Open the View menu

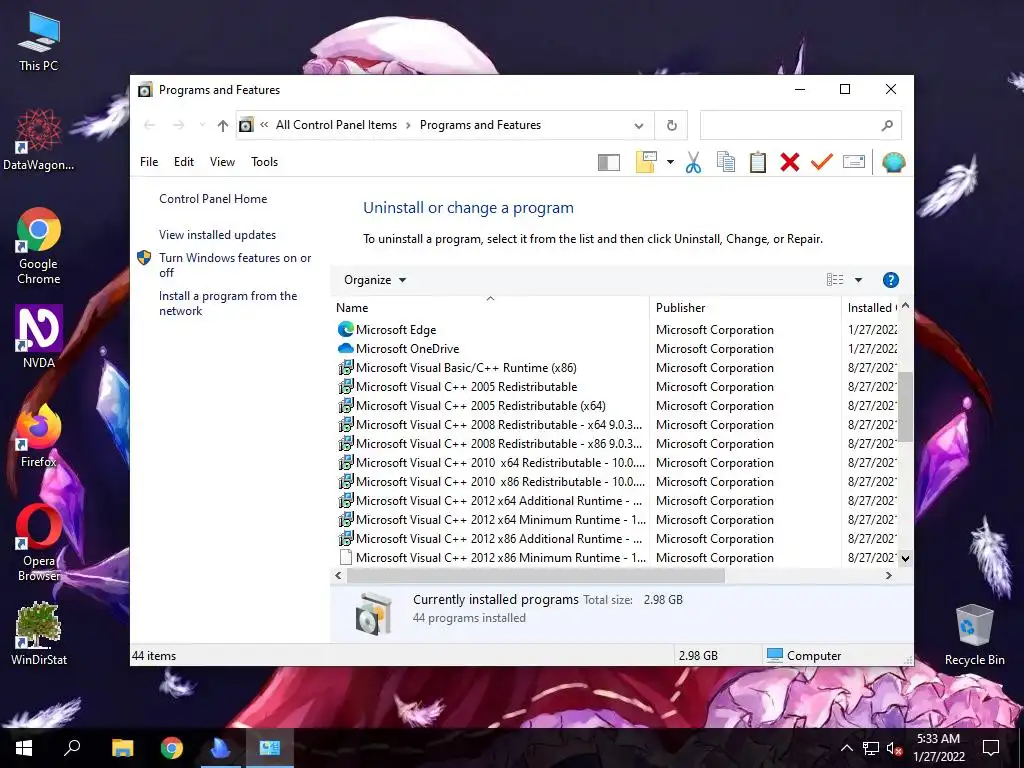coord(222,162)
